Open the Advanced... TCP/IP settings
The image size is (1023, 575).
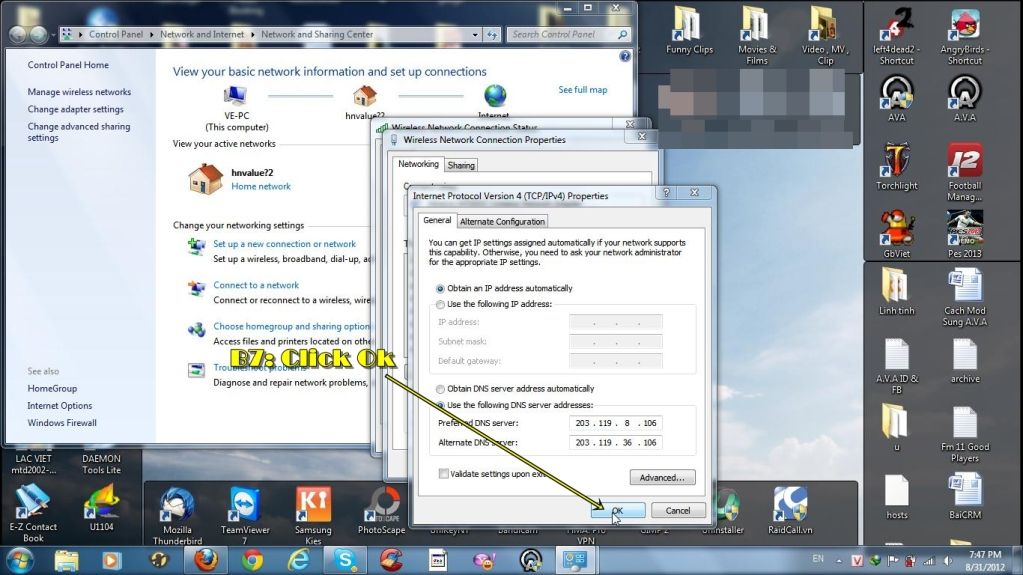[661, 478]
